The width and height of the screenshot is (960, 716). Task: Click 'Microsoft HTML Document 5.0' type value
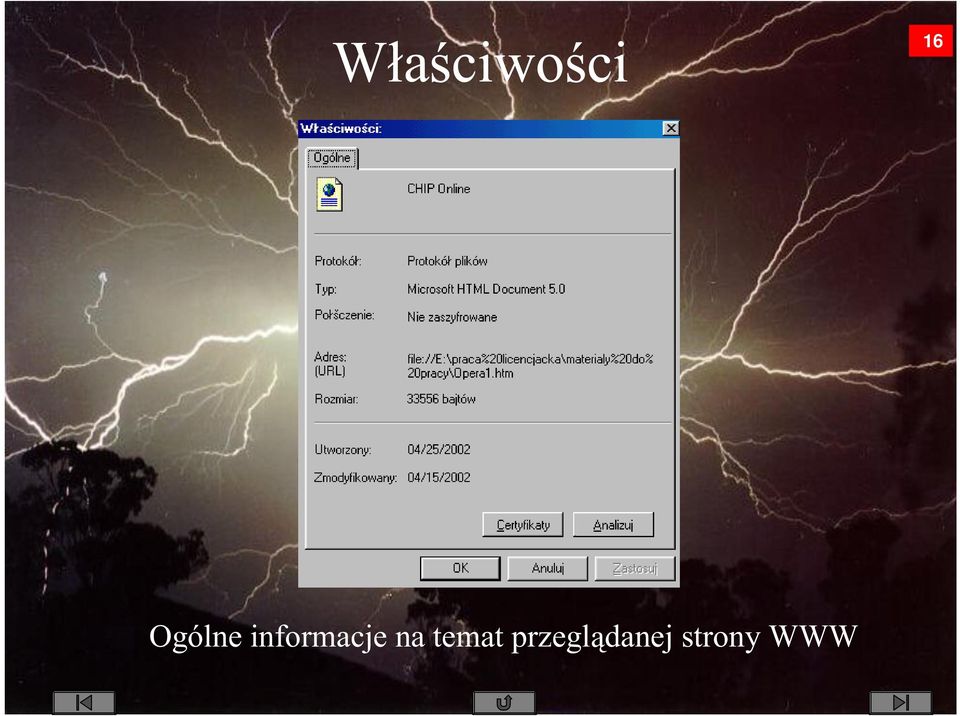pos(486,289)
